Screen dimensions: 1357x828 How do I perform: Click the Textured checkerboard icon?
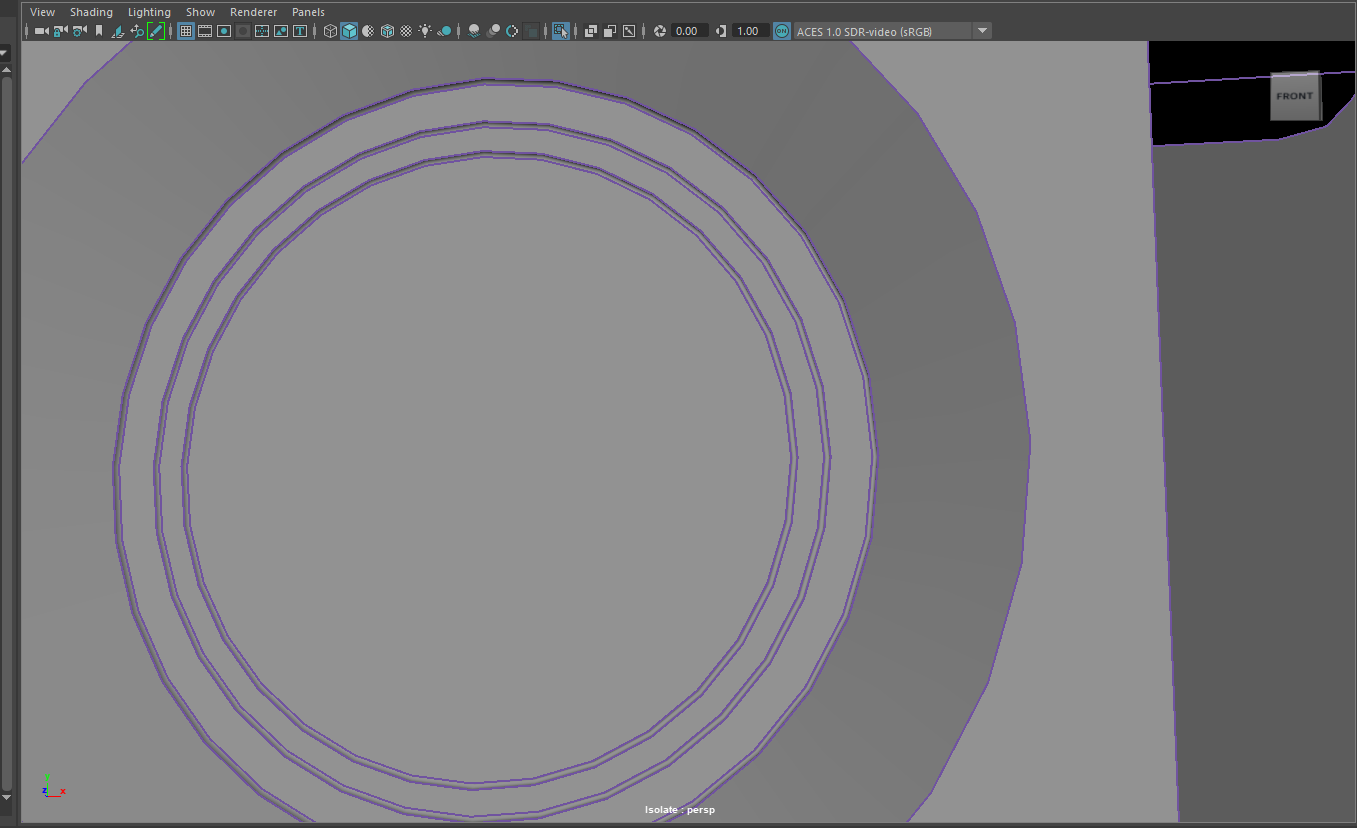tap(405, 31)
